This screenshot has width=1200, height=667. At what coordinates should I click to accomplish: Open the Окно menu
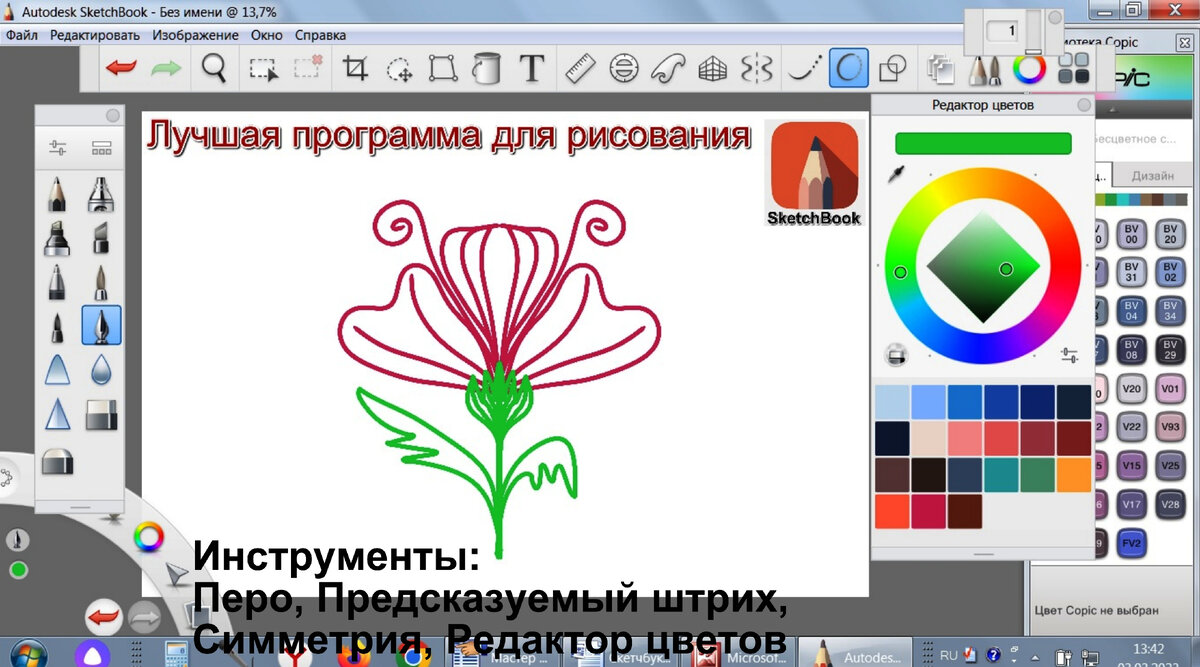click(265, 34)
